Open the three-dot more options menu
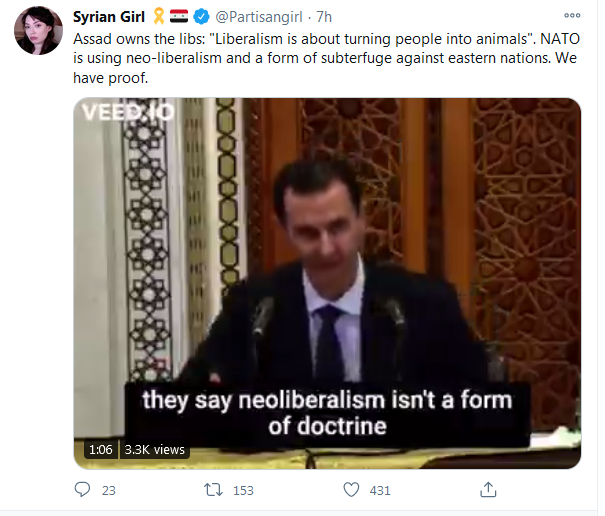The height and width of the screenshot is (516, 605). 572,15
